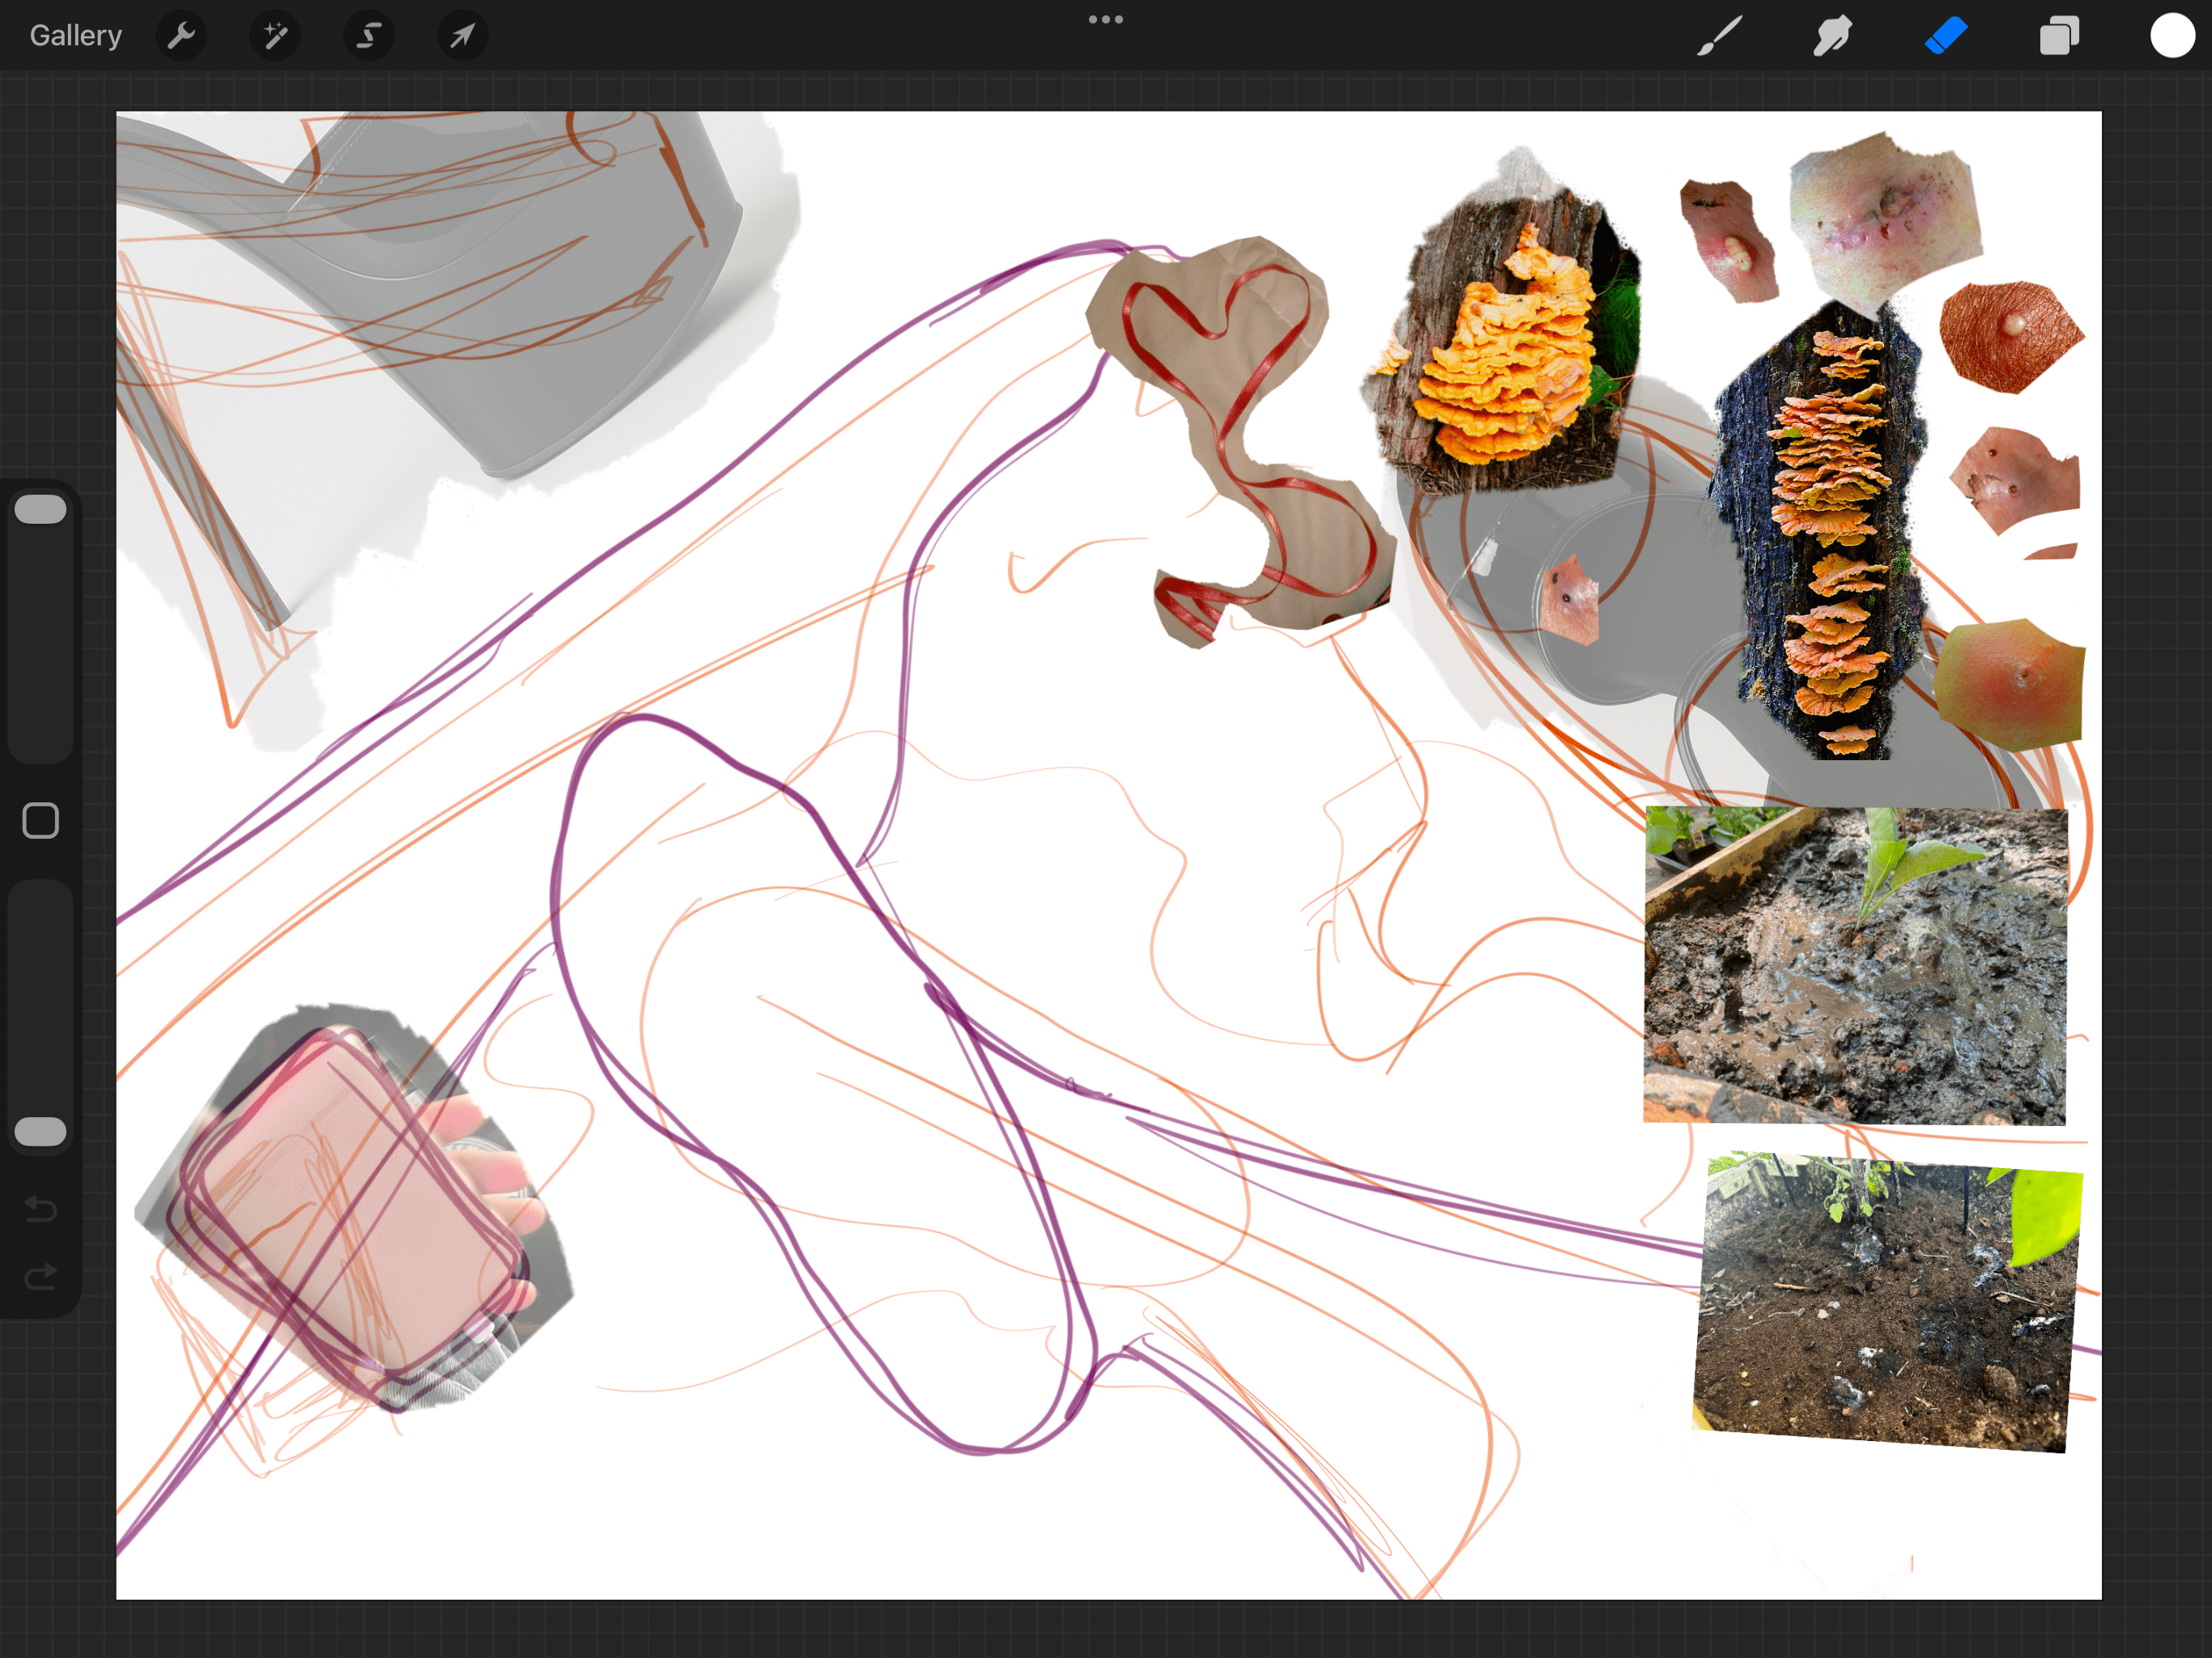
Task: Redo the undone stroke
Action: pos(39,1276)
